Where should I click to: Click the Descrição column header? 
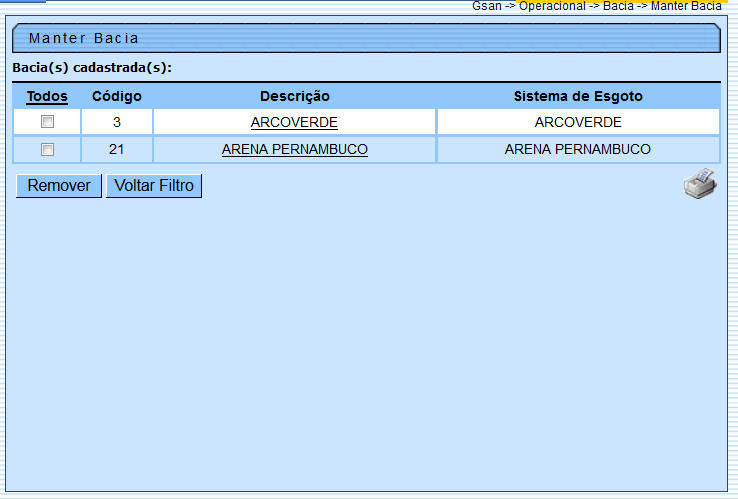pos(295,97)
